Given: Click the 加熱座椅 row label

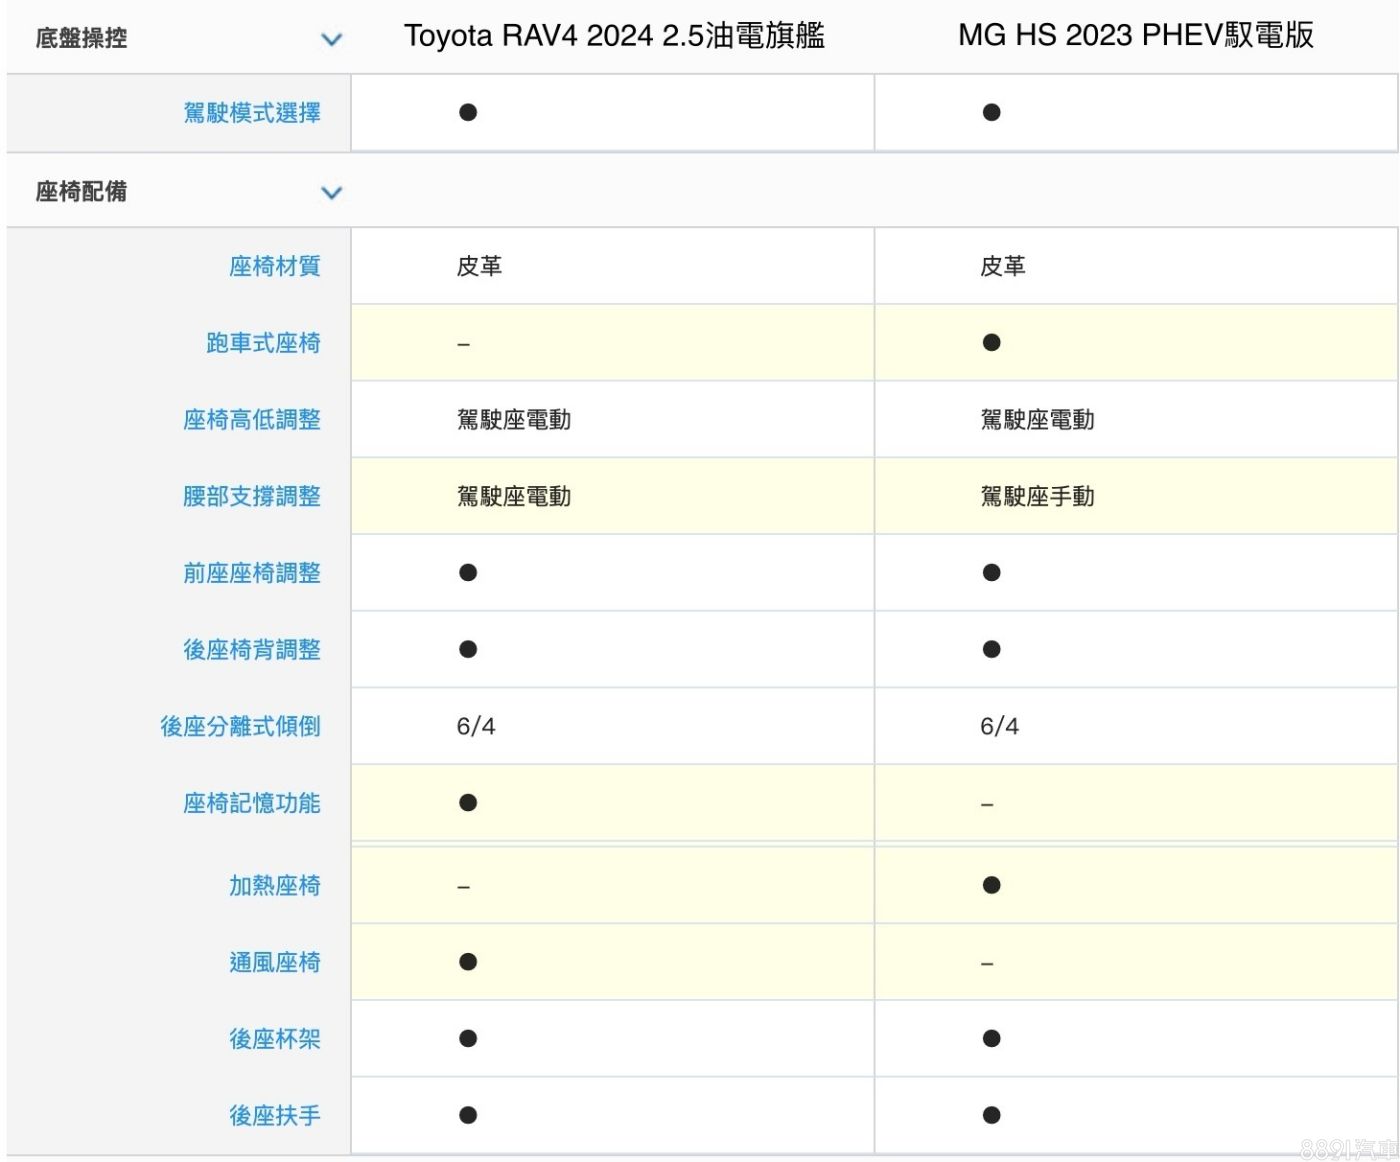Looking at the screenshot, I should (275, 885).
